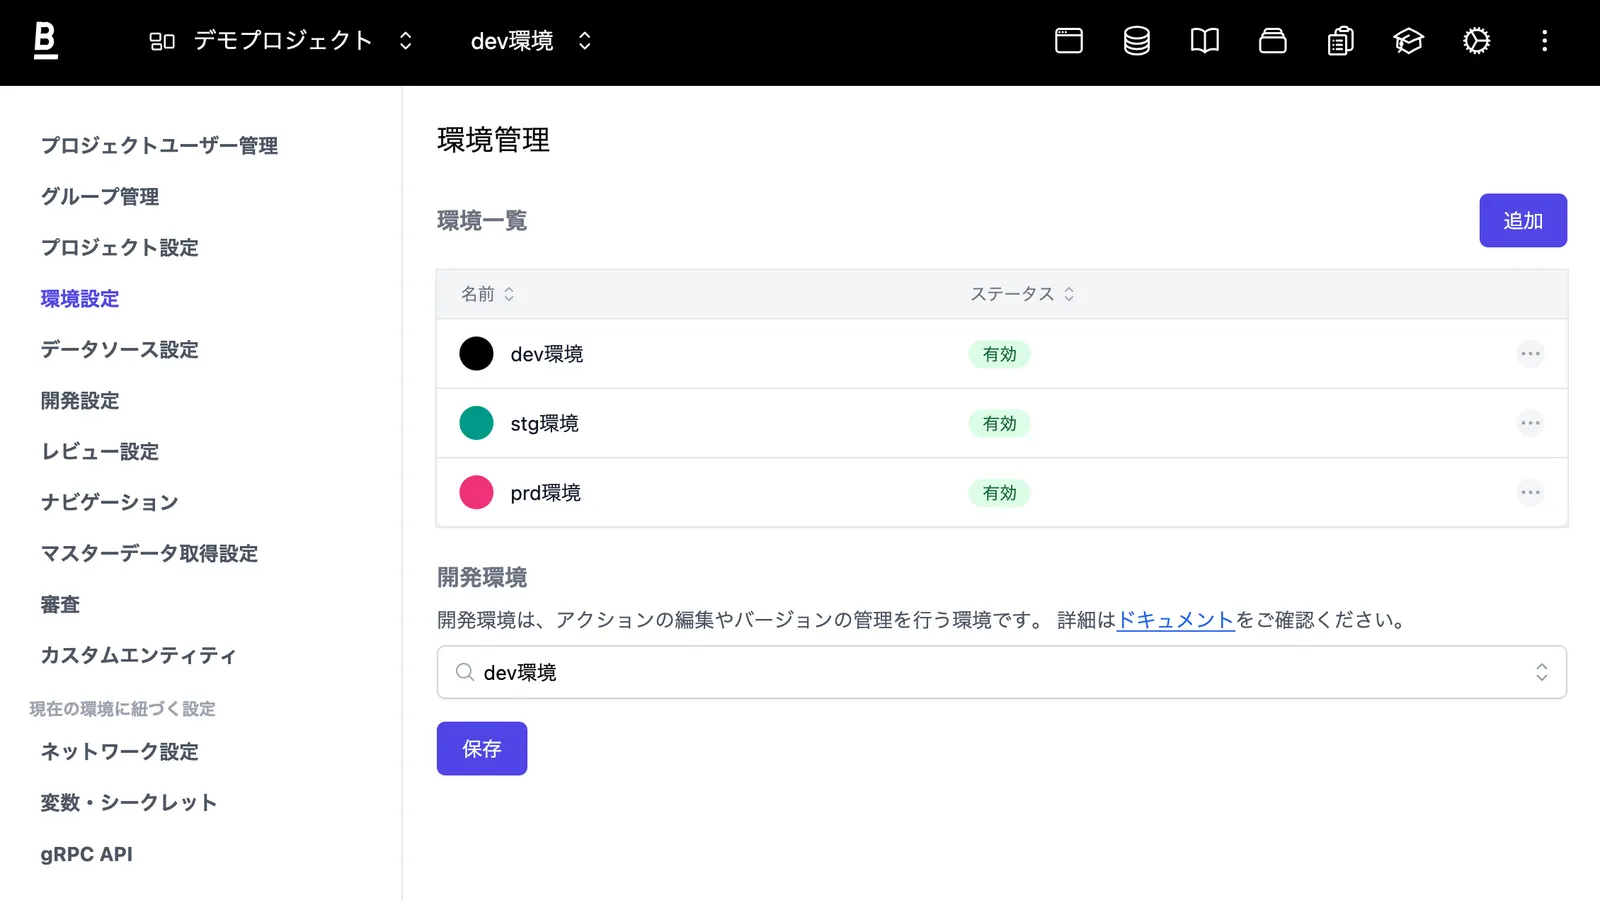
Task: Open 開発設定 in sidebar
Action: (x=80, y=401)
